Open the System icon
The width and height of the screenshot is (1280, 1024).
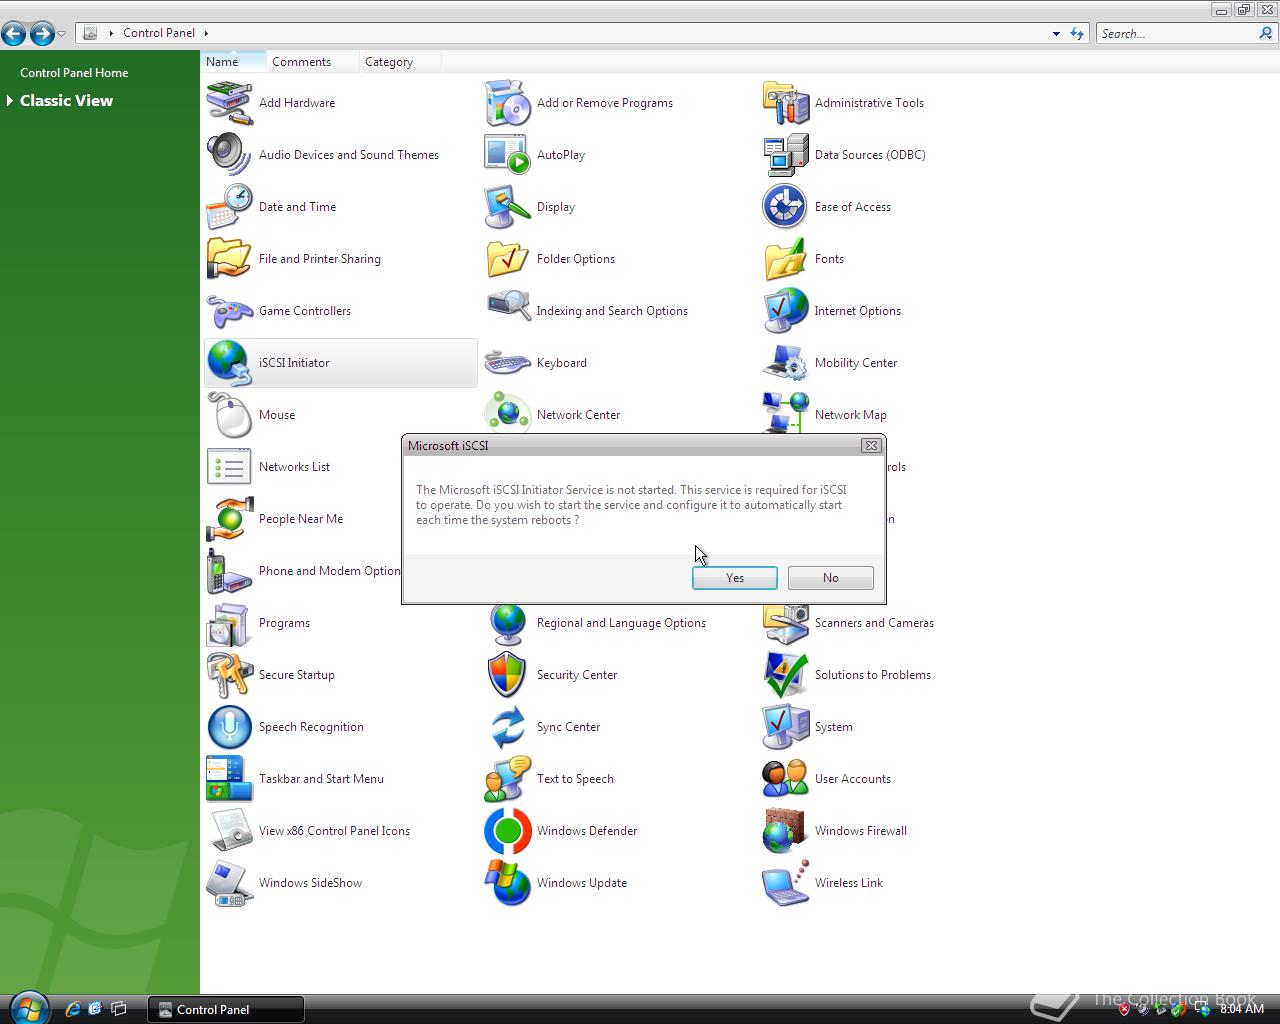point(786,727)
